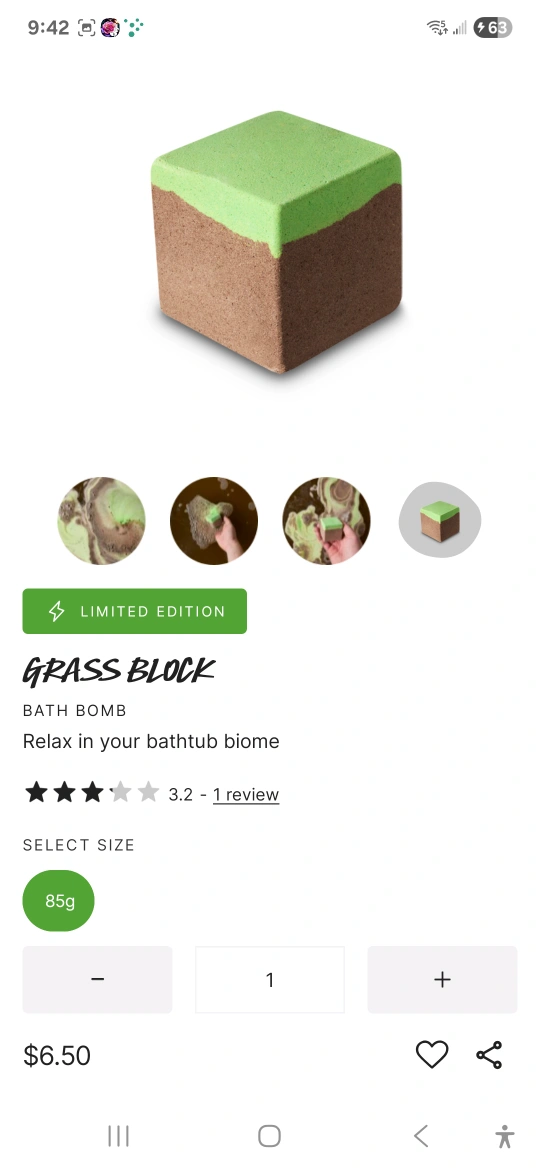This screenshot has width=540, height=1170.
Task: Open Android recent apps button
Action: 119,1136
